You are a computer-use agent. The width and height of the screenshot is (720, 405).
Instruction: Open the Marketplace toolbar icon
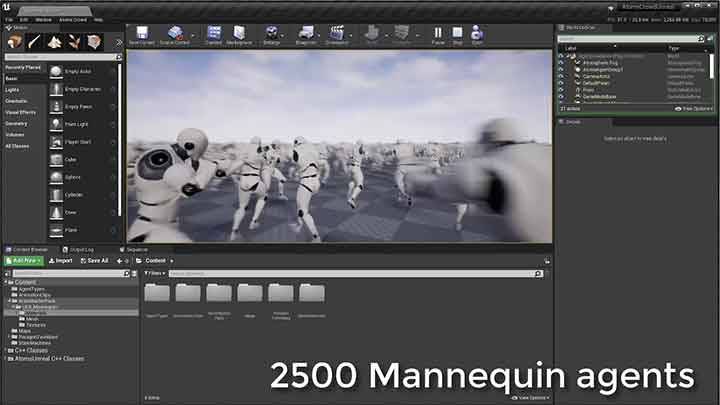pos(239,33)
